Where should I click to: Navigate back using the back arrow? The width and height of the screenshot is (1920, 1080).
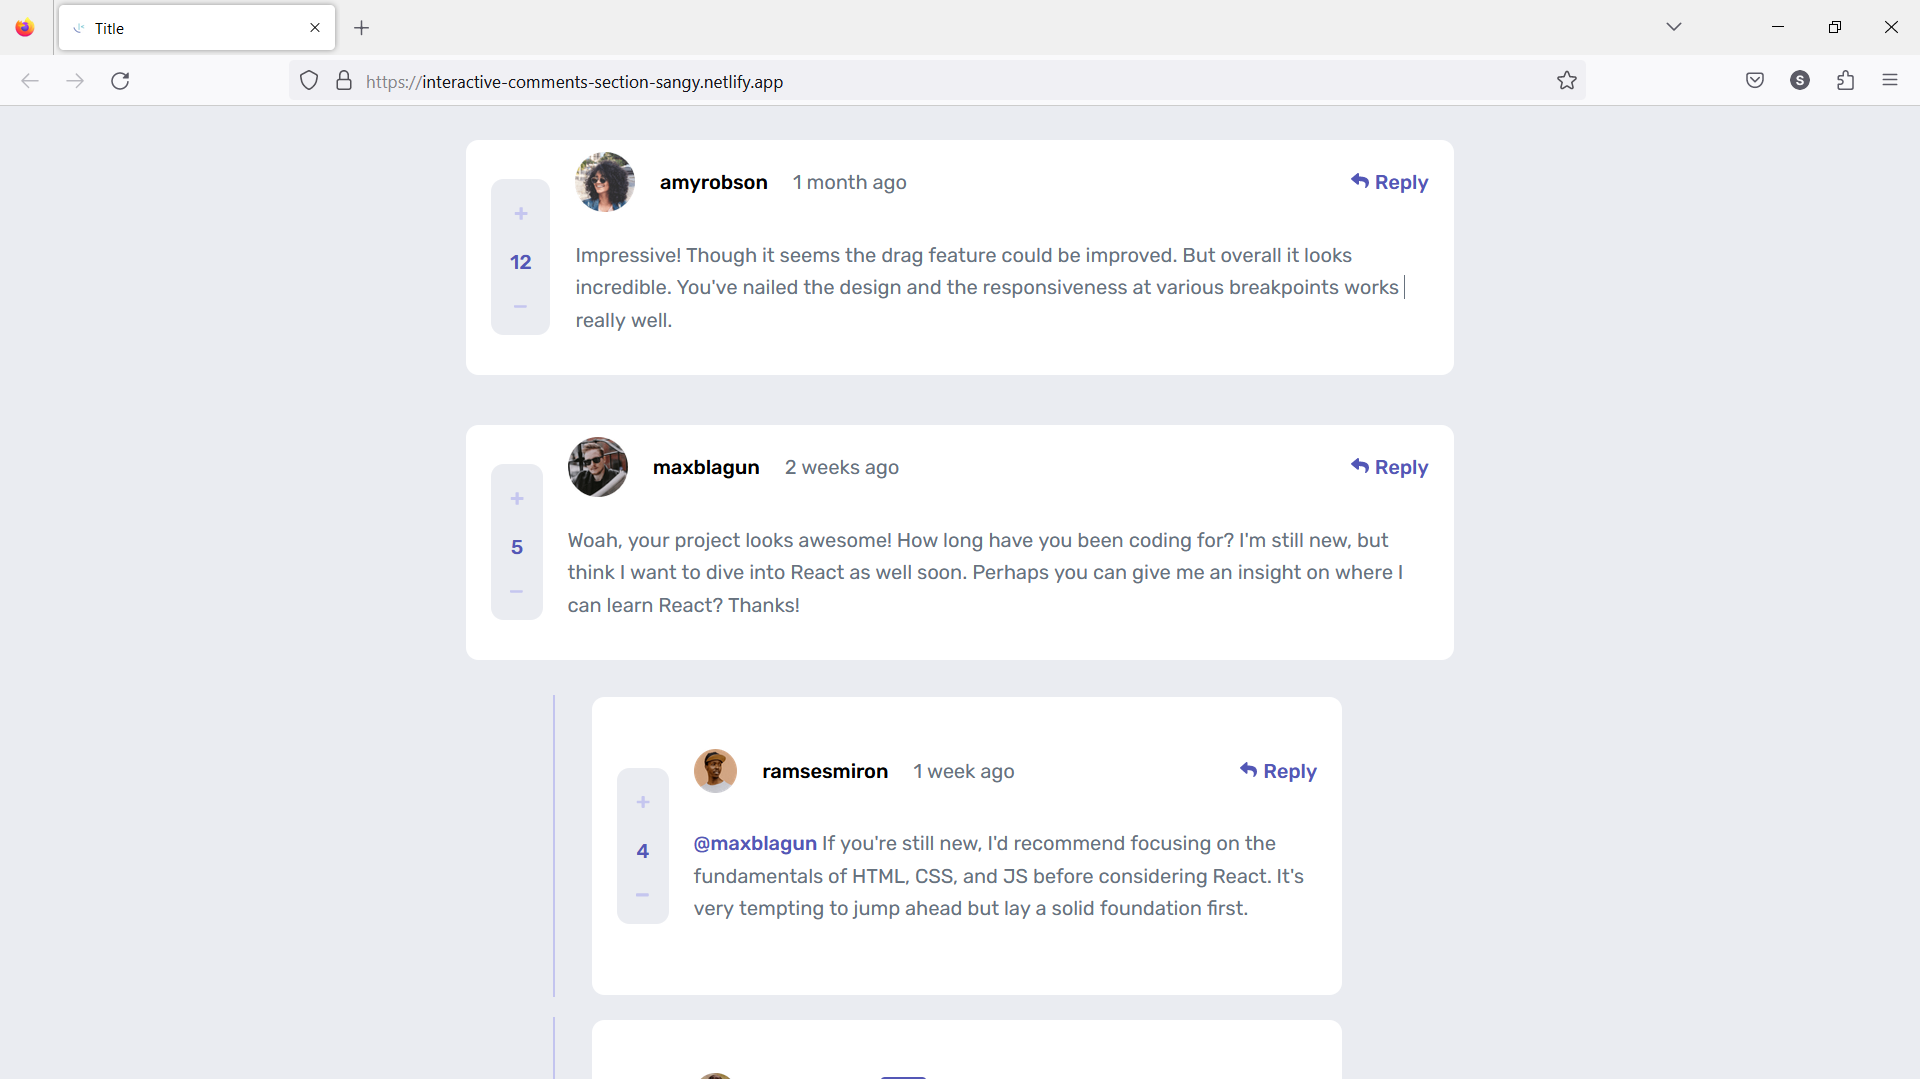(x=29, y=81)
